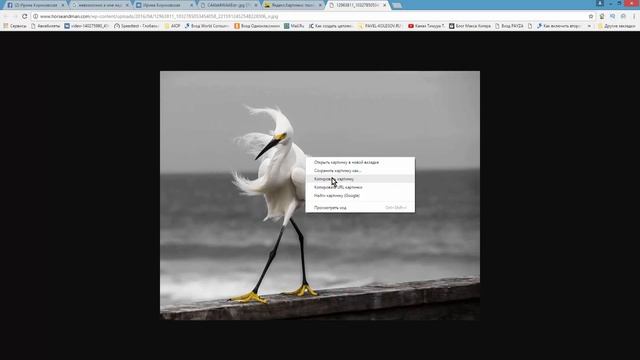Select 'Копировать URL картинки' in the context menu
640x360 pixels.
pyautogui.click(x=360, y=187)
